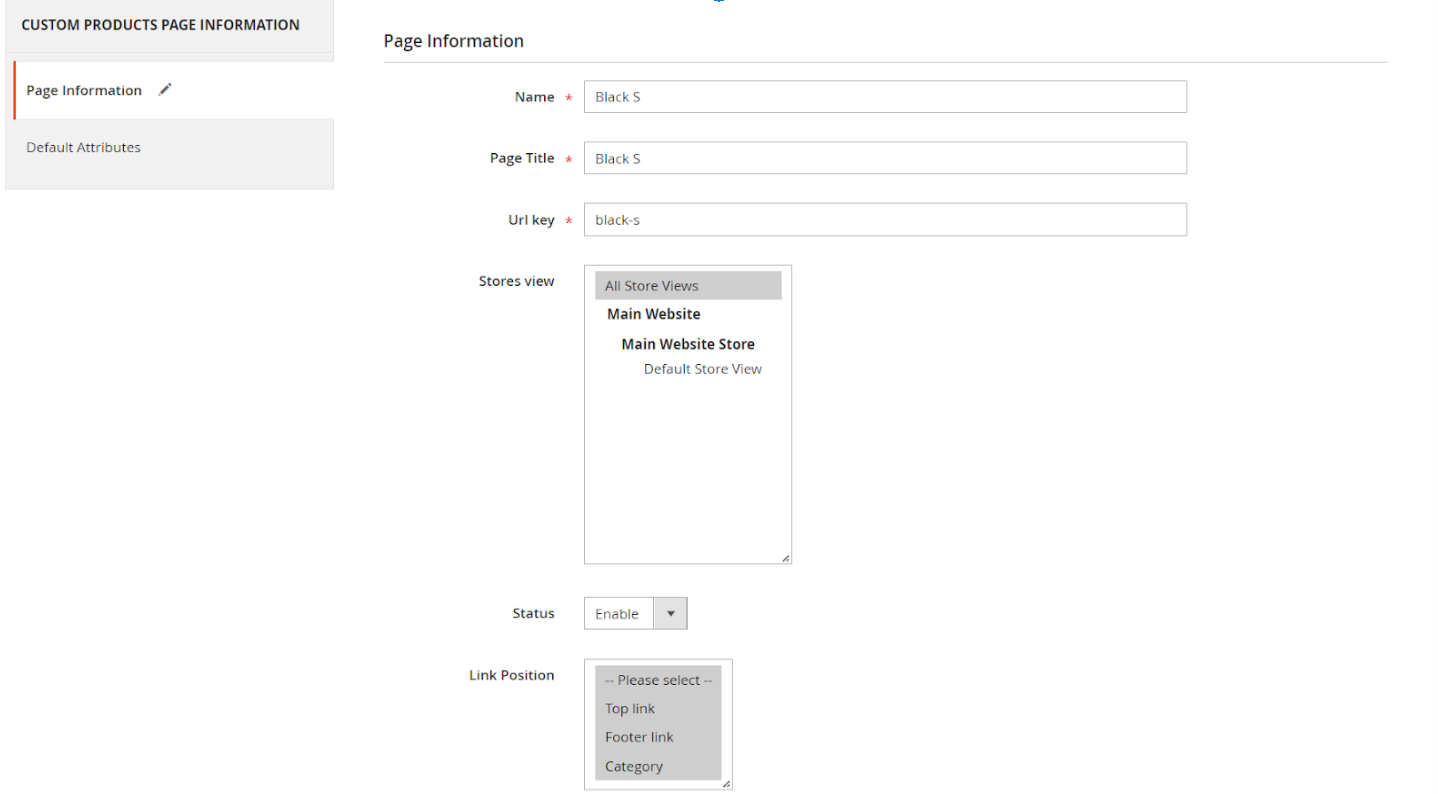Click resize handle of Stores view list
The image size is (1438, 794).
point(786,558)
